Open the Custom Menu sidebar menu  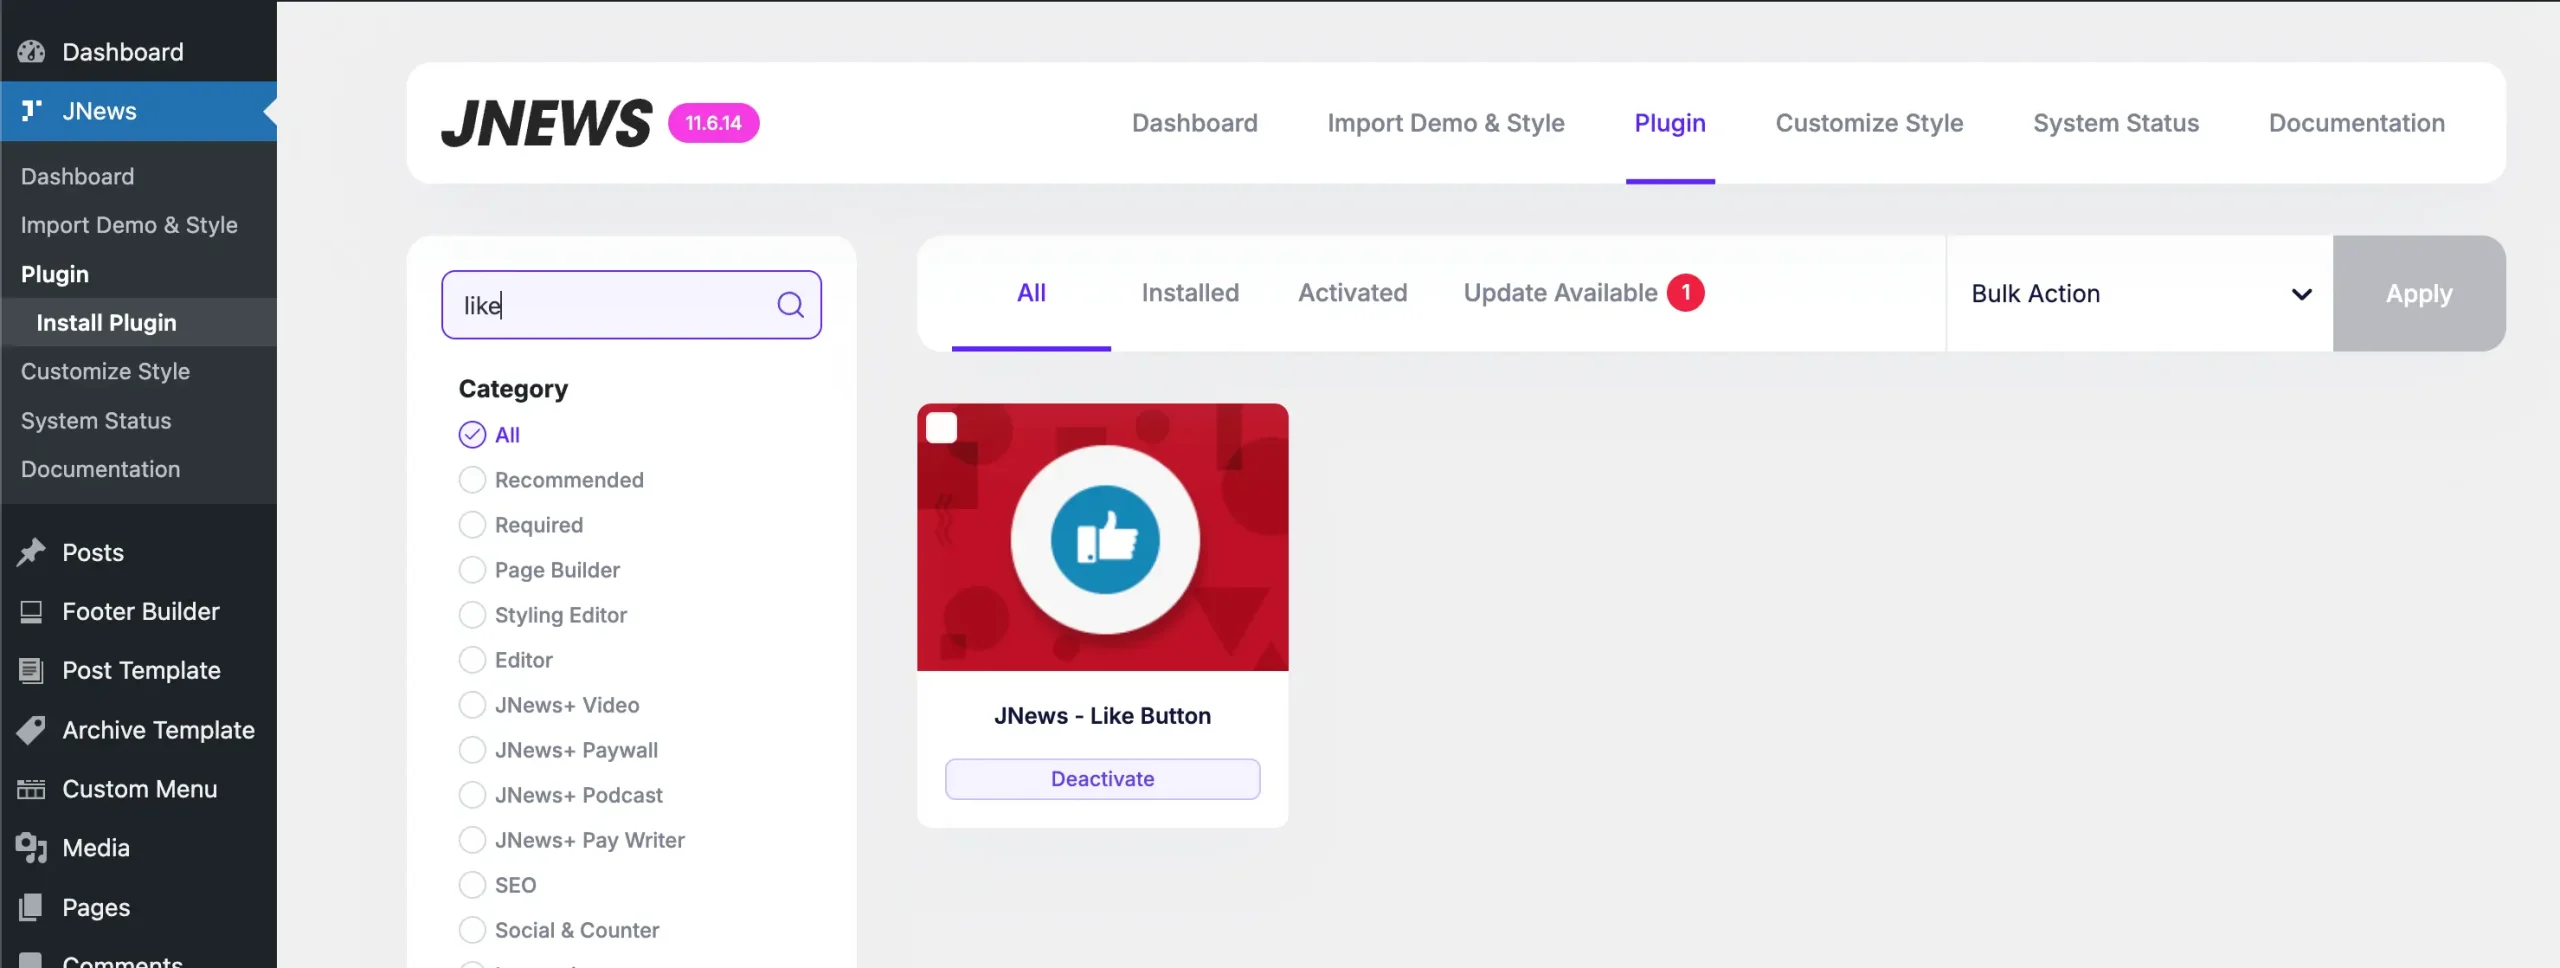tap(138, 789)
